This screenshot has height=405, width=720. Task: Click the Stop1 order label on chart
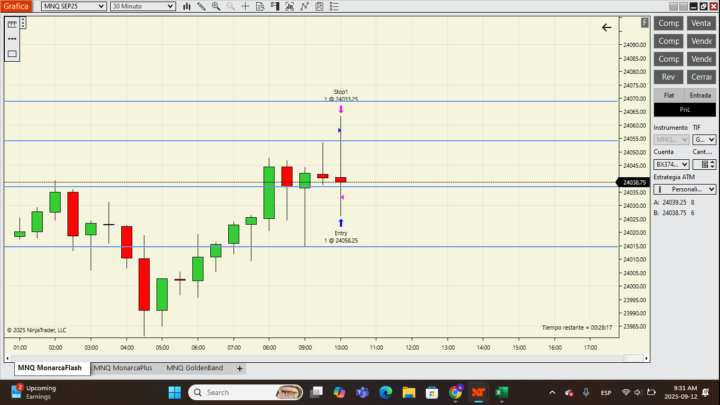pos(341,95)
